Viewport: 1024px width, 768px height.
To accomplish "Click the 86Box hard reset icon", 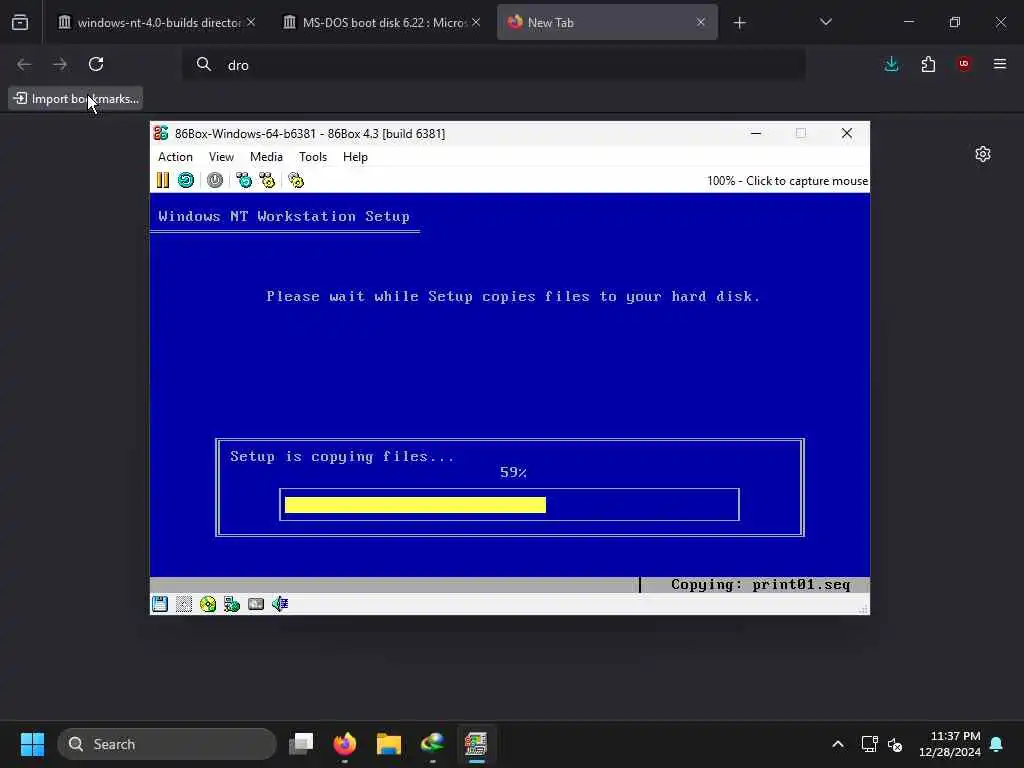I will tap(186, 180).
